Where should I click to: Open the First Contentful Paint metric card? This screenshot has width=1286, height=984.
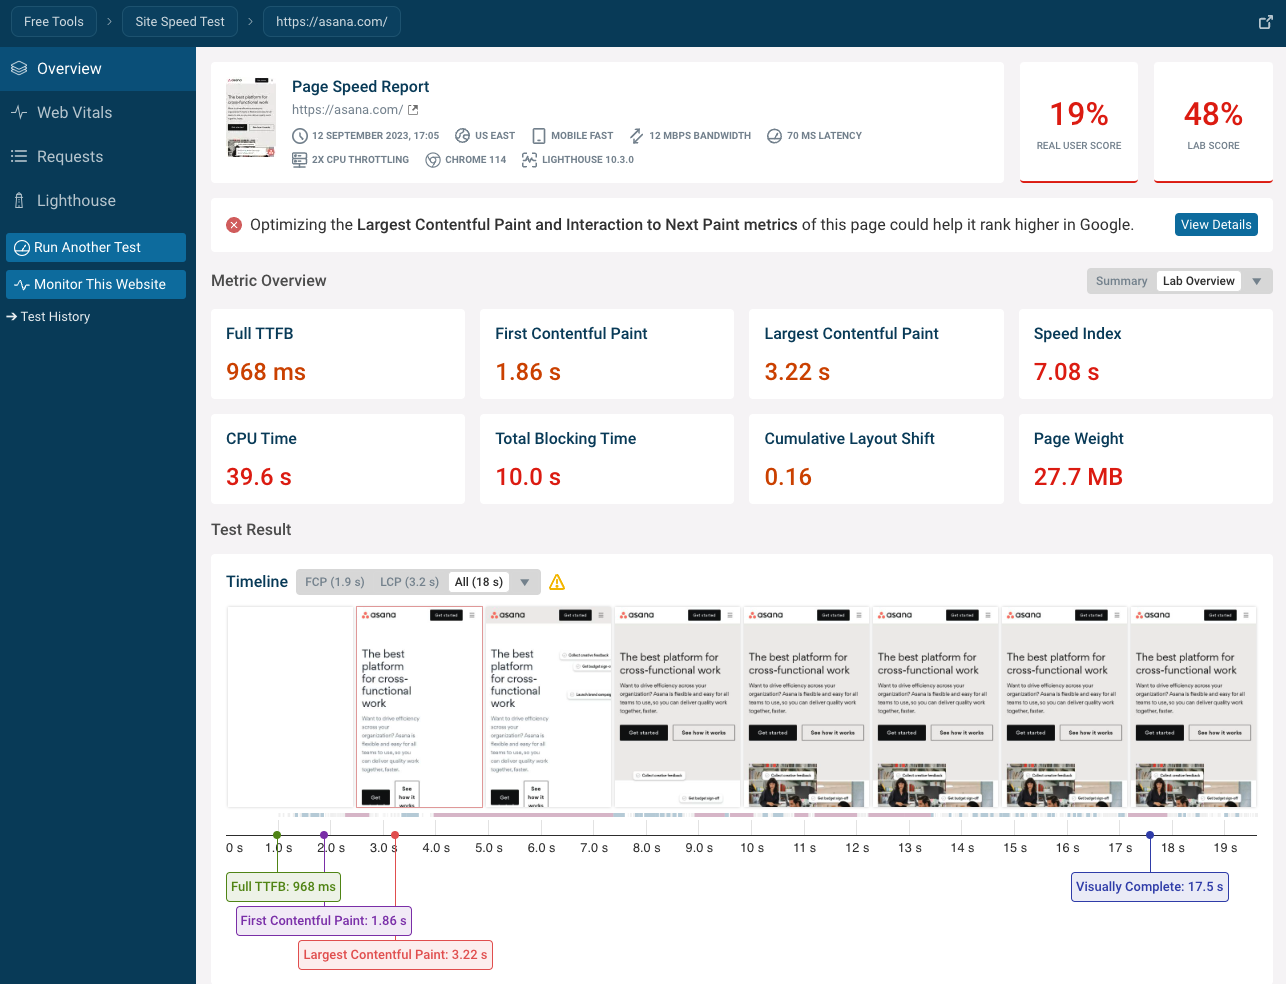pyautogui.click(x=607, y=354)
